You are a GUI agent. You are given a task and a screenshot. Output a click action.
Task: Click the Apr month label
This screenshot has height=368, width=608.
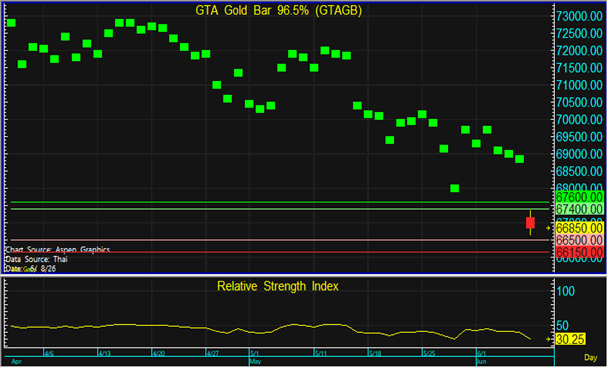(x=16, y=361)
